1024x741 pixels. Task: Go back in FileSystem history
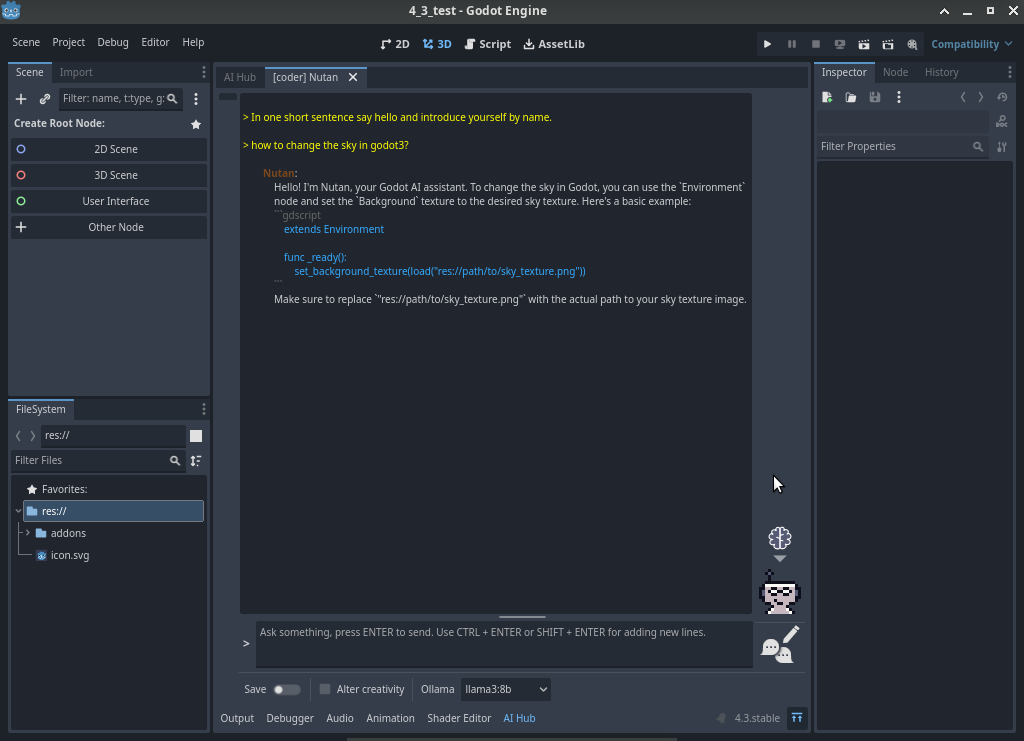18,435
